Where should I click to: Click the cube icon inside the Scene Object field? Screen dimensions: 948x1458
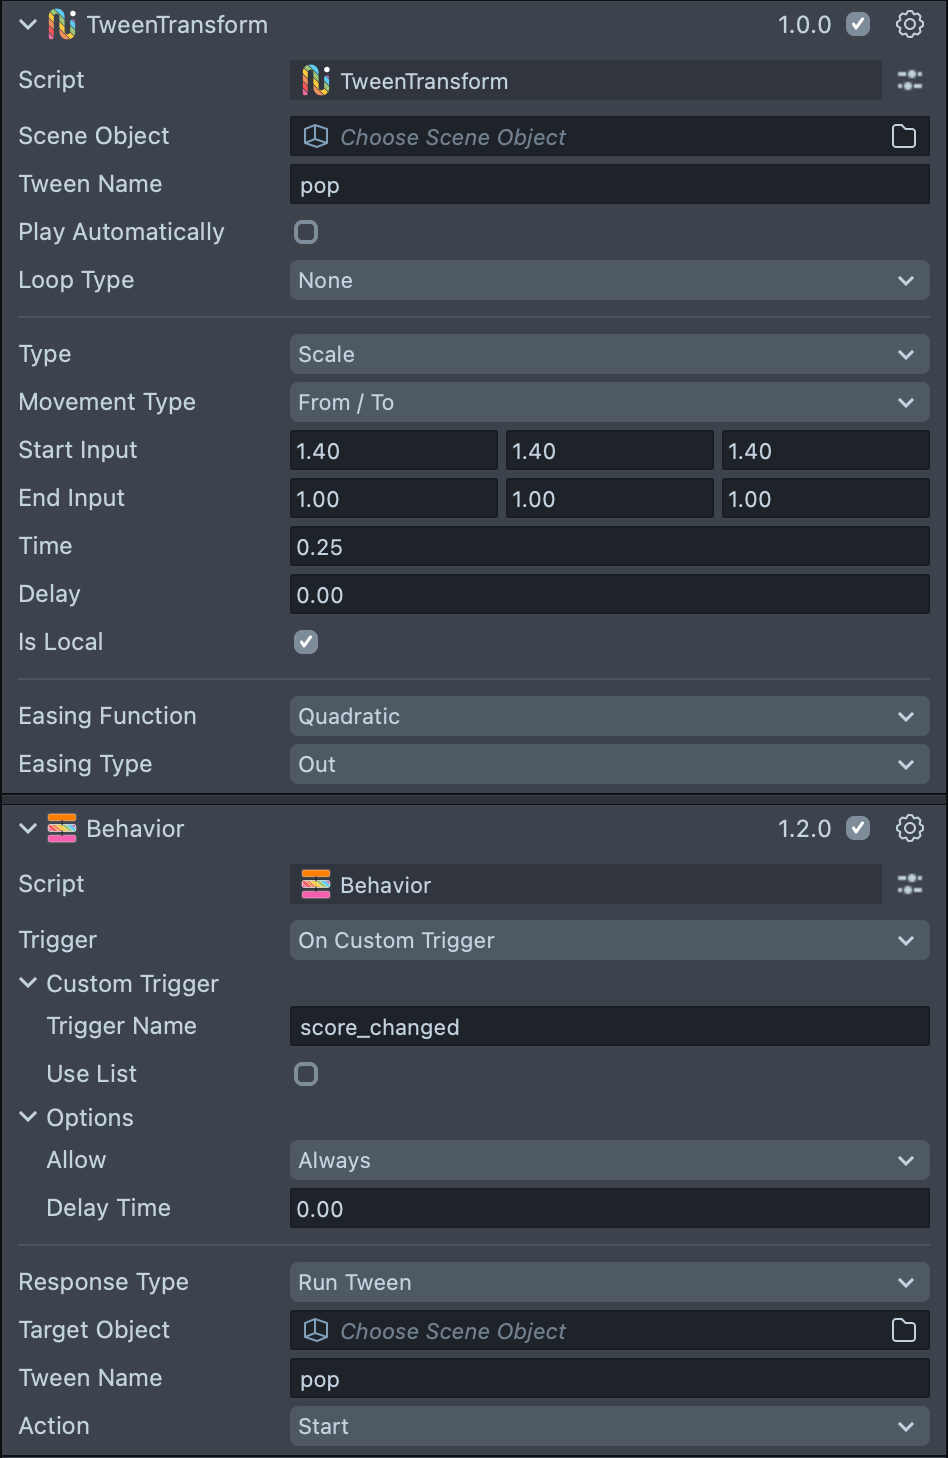(x=315, y=136)
